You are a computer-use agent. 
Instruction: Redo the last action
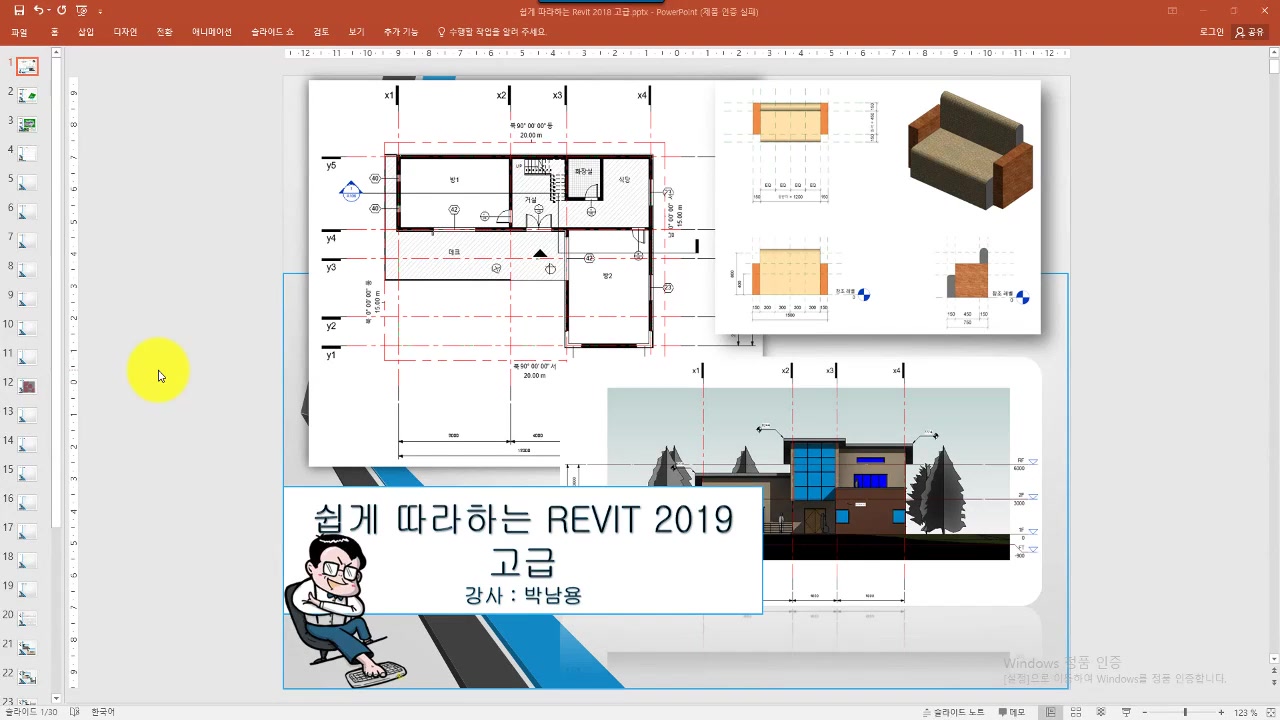62,10
